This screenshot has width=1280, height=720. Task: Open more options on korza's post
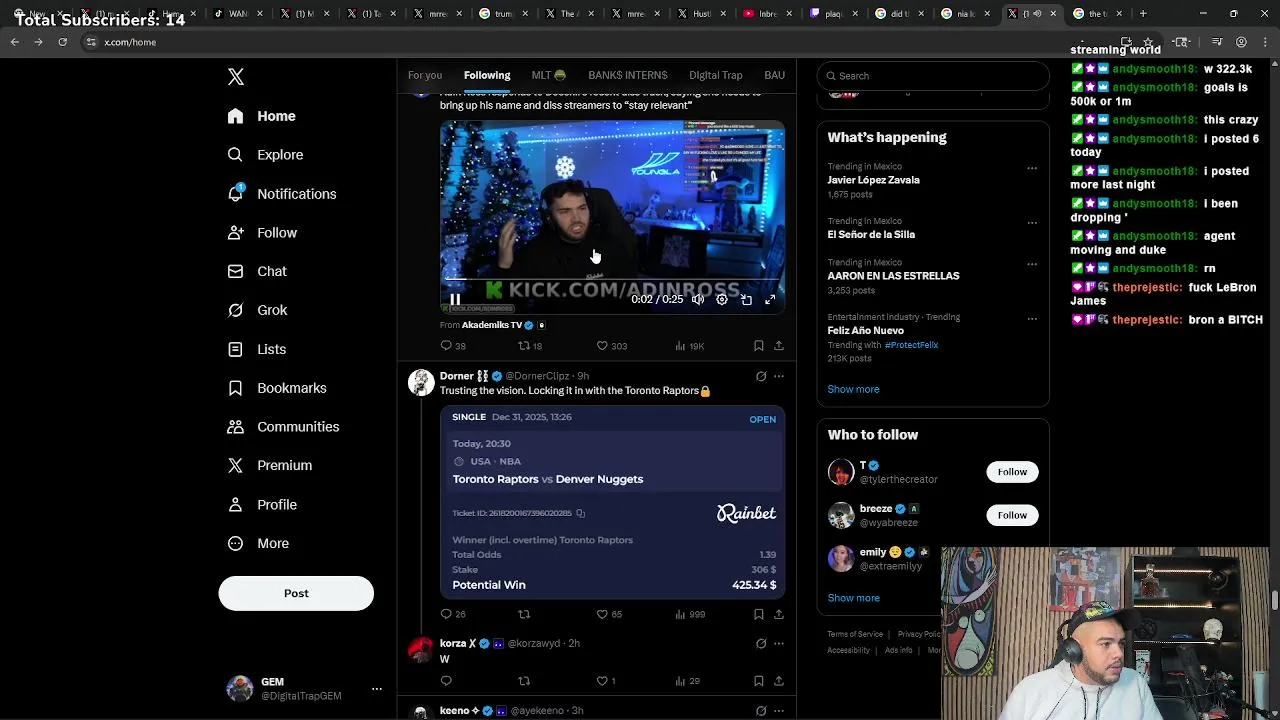779,643
